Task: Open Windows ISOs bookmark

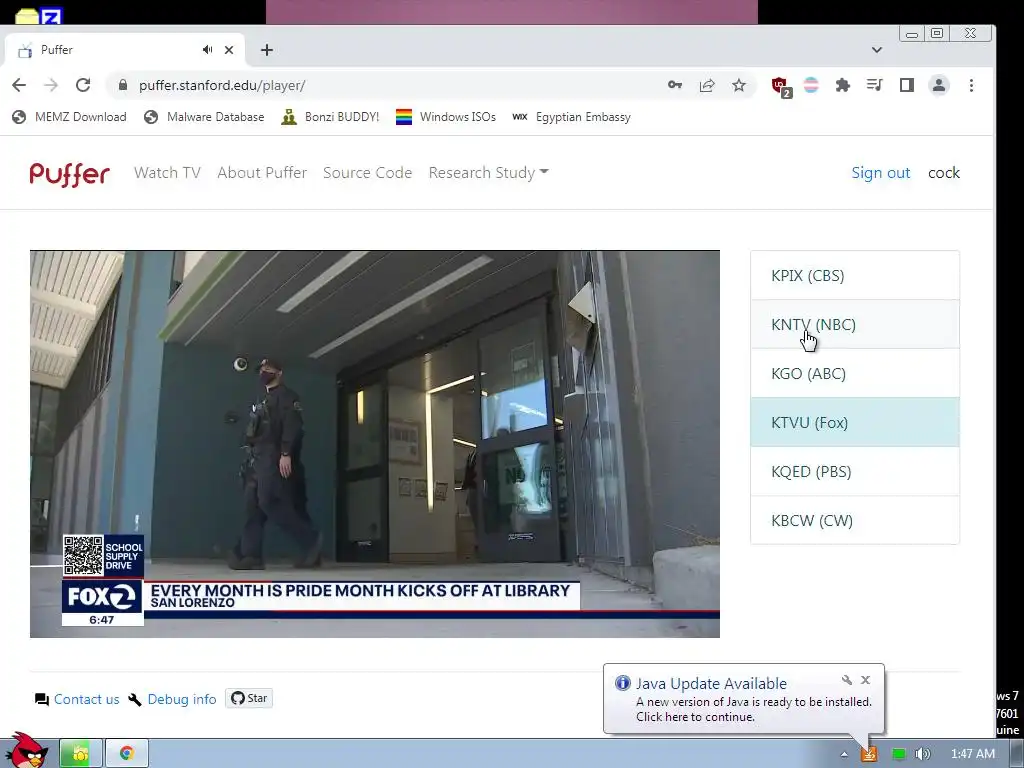Action: pos(446,117)
